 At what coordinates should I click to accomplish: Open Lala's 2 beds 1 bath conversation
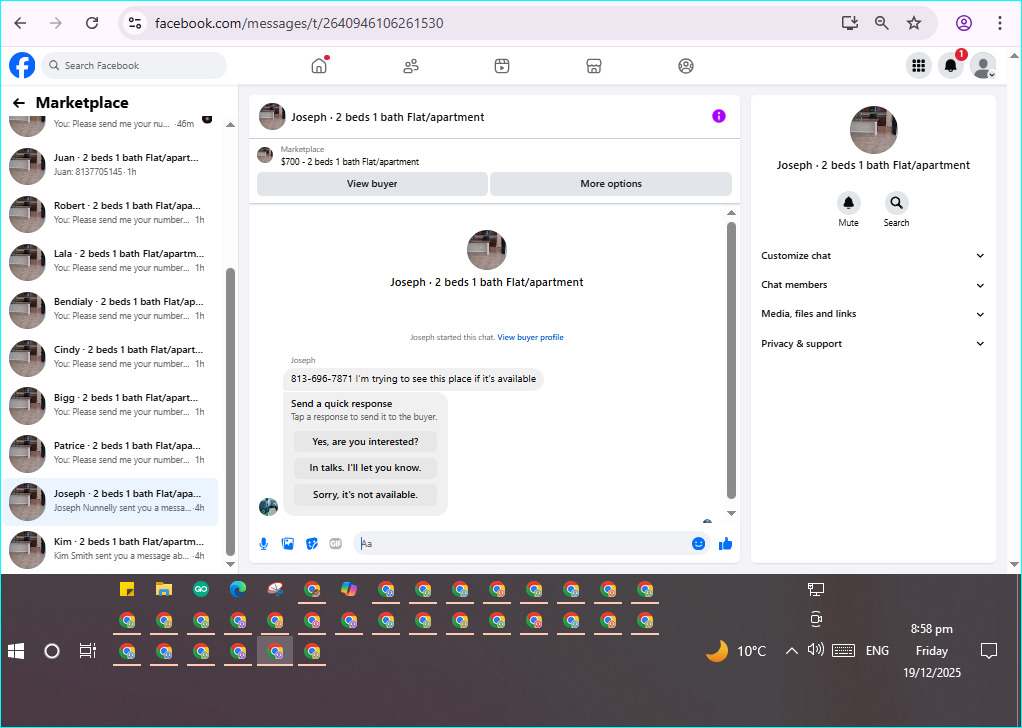tap(111, 261)
